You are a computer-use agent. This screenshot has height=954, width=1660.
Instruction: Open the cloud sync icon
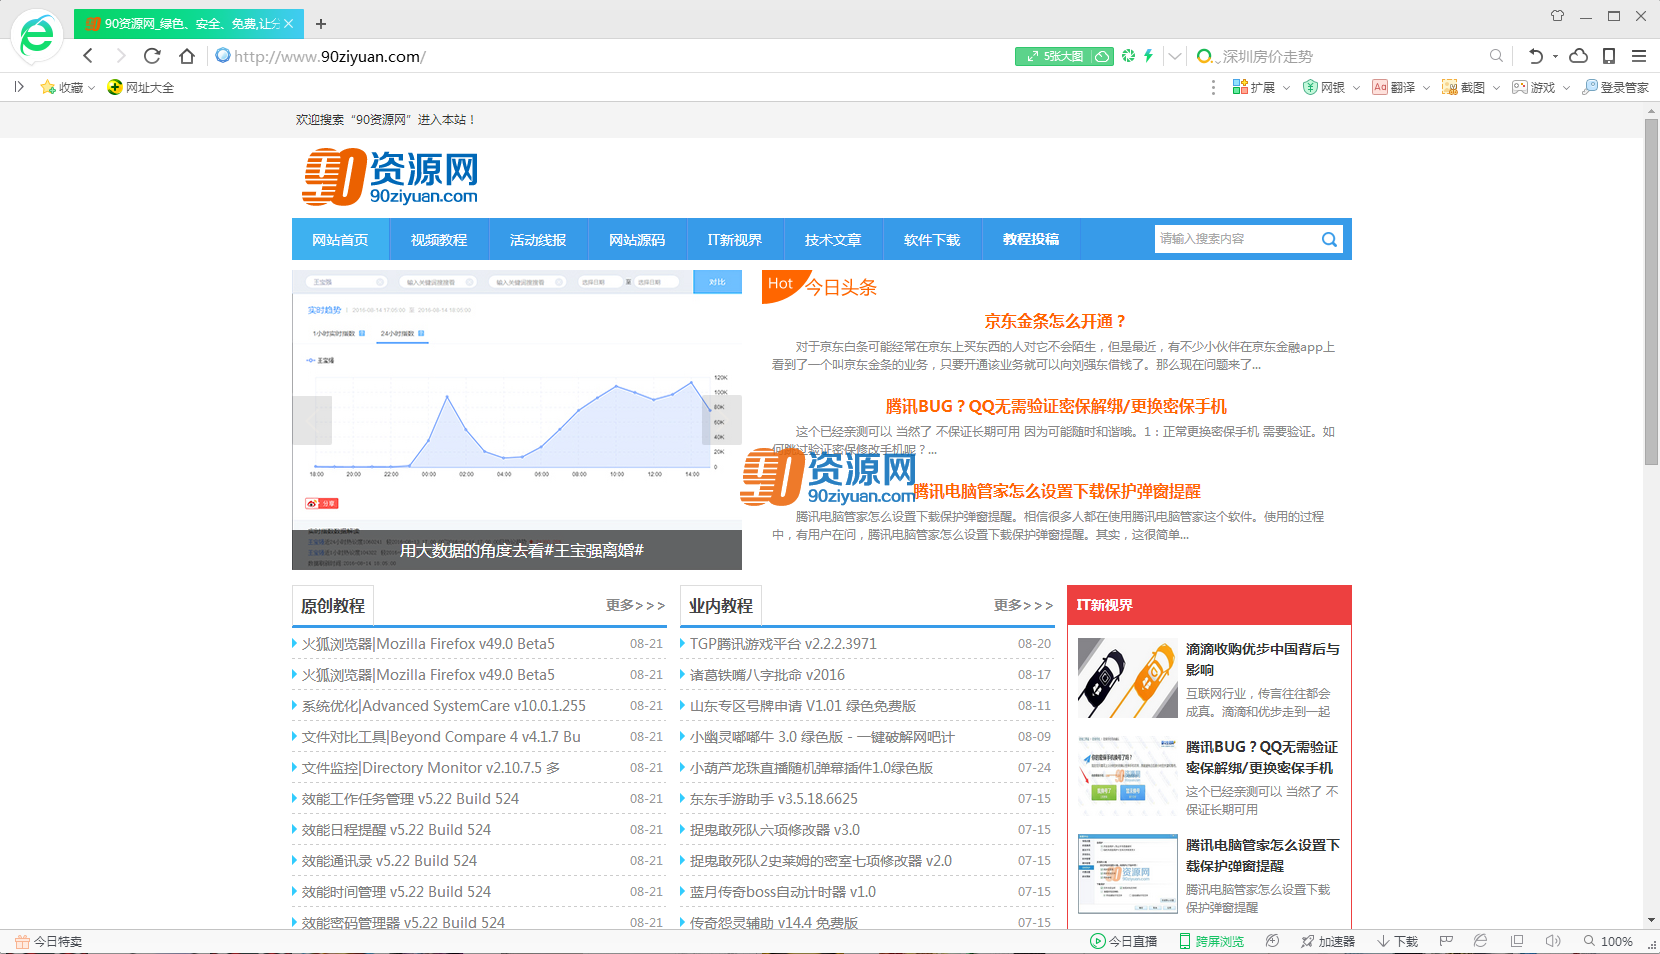point(1579,56)
